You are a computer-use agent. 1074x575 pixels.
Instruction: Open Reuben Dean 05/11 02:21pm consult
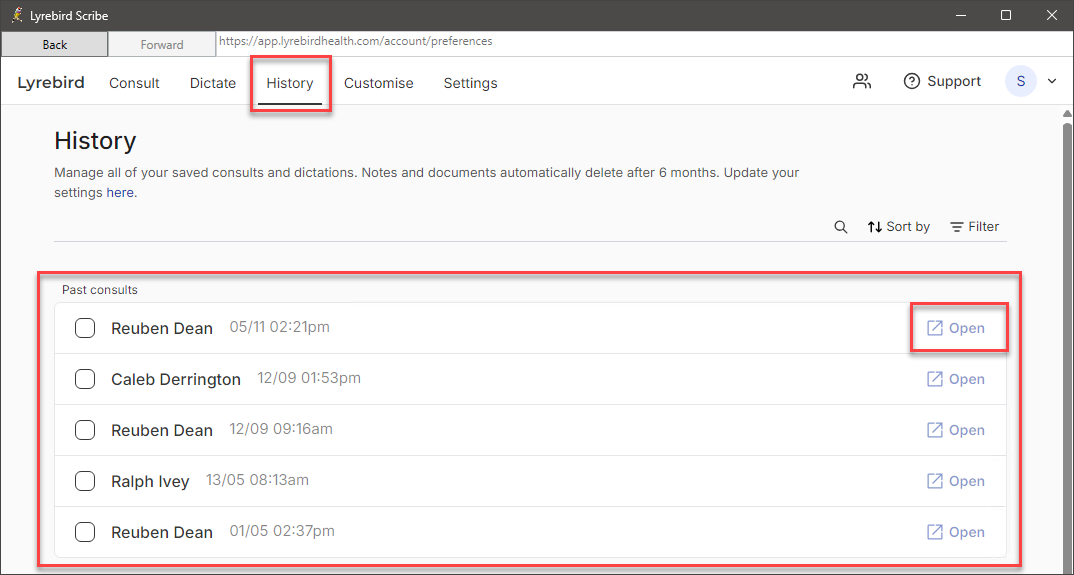click(x=956, y=328)
